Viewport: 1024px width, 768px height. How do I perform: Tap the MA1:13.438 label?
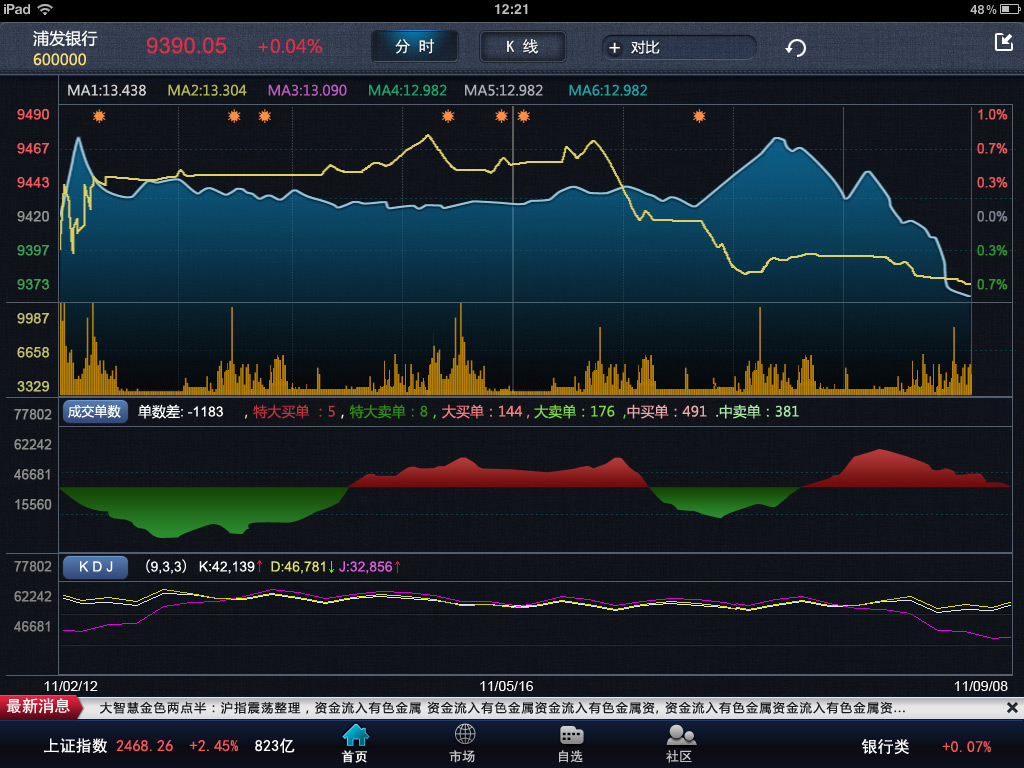click(106, 91)
